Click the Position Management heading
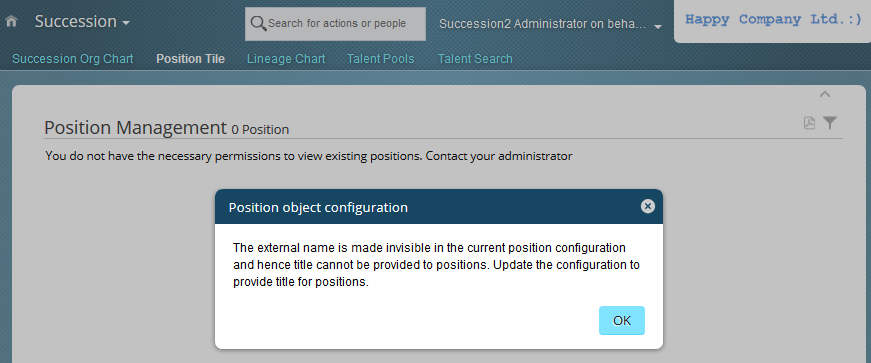This screenshot has height=363, width=871. 136,128
